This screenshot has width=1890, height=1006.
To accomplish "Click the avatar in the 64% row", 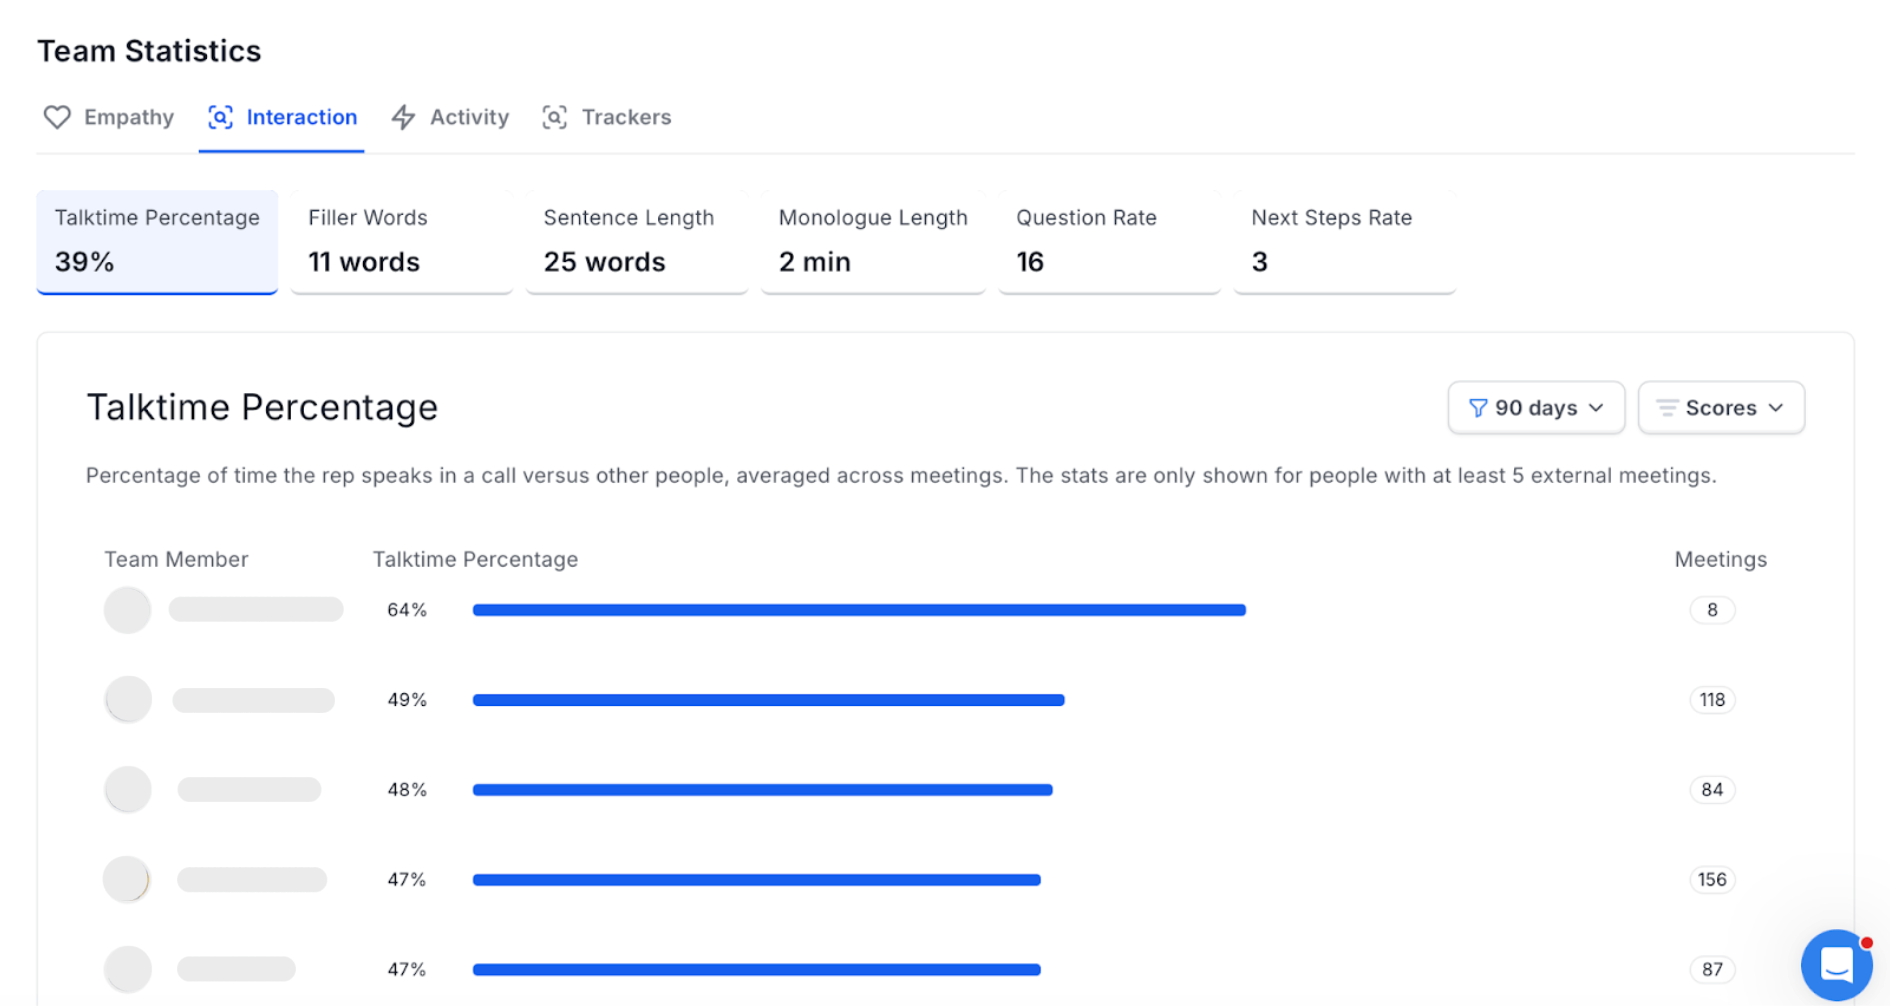I will pyautogui.click(x=128, y=610).
